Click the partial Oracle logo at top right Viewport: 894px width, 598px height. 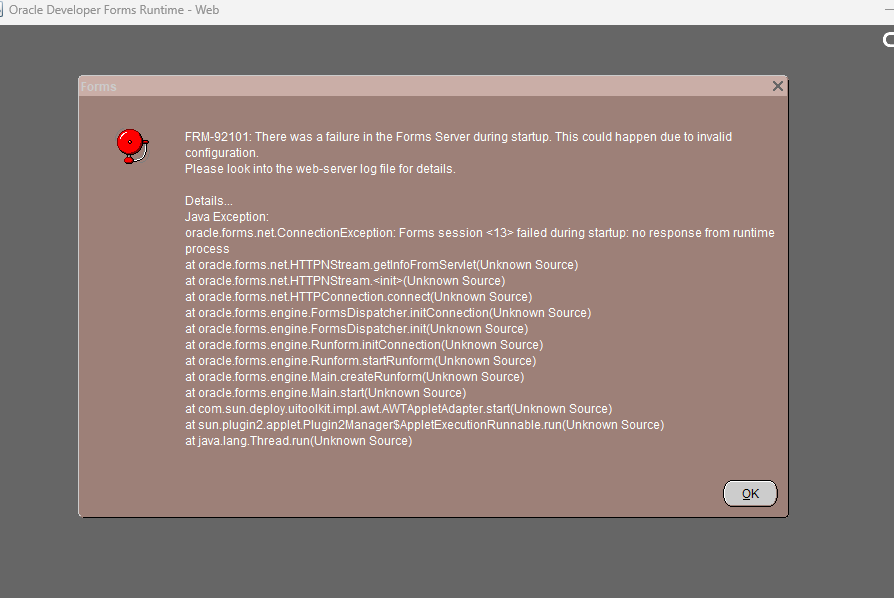click(x=887, y=40)
